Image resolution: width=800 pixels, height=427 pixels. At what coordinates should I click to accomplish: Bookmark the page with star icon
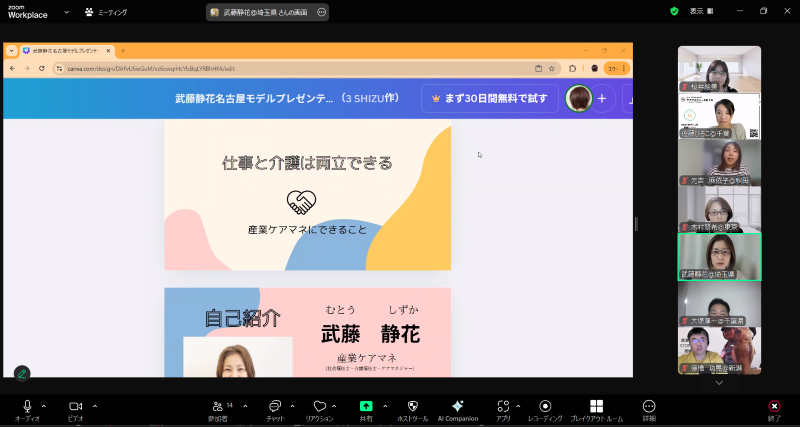[552, 68]
